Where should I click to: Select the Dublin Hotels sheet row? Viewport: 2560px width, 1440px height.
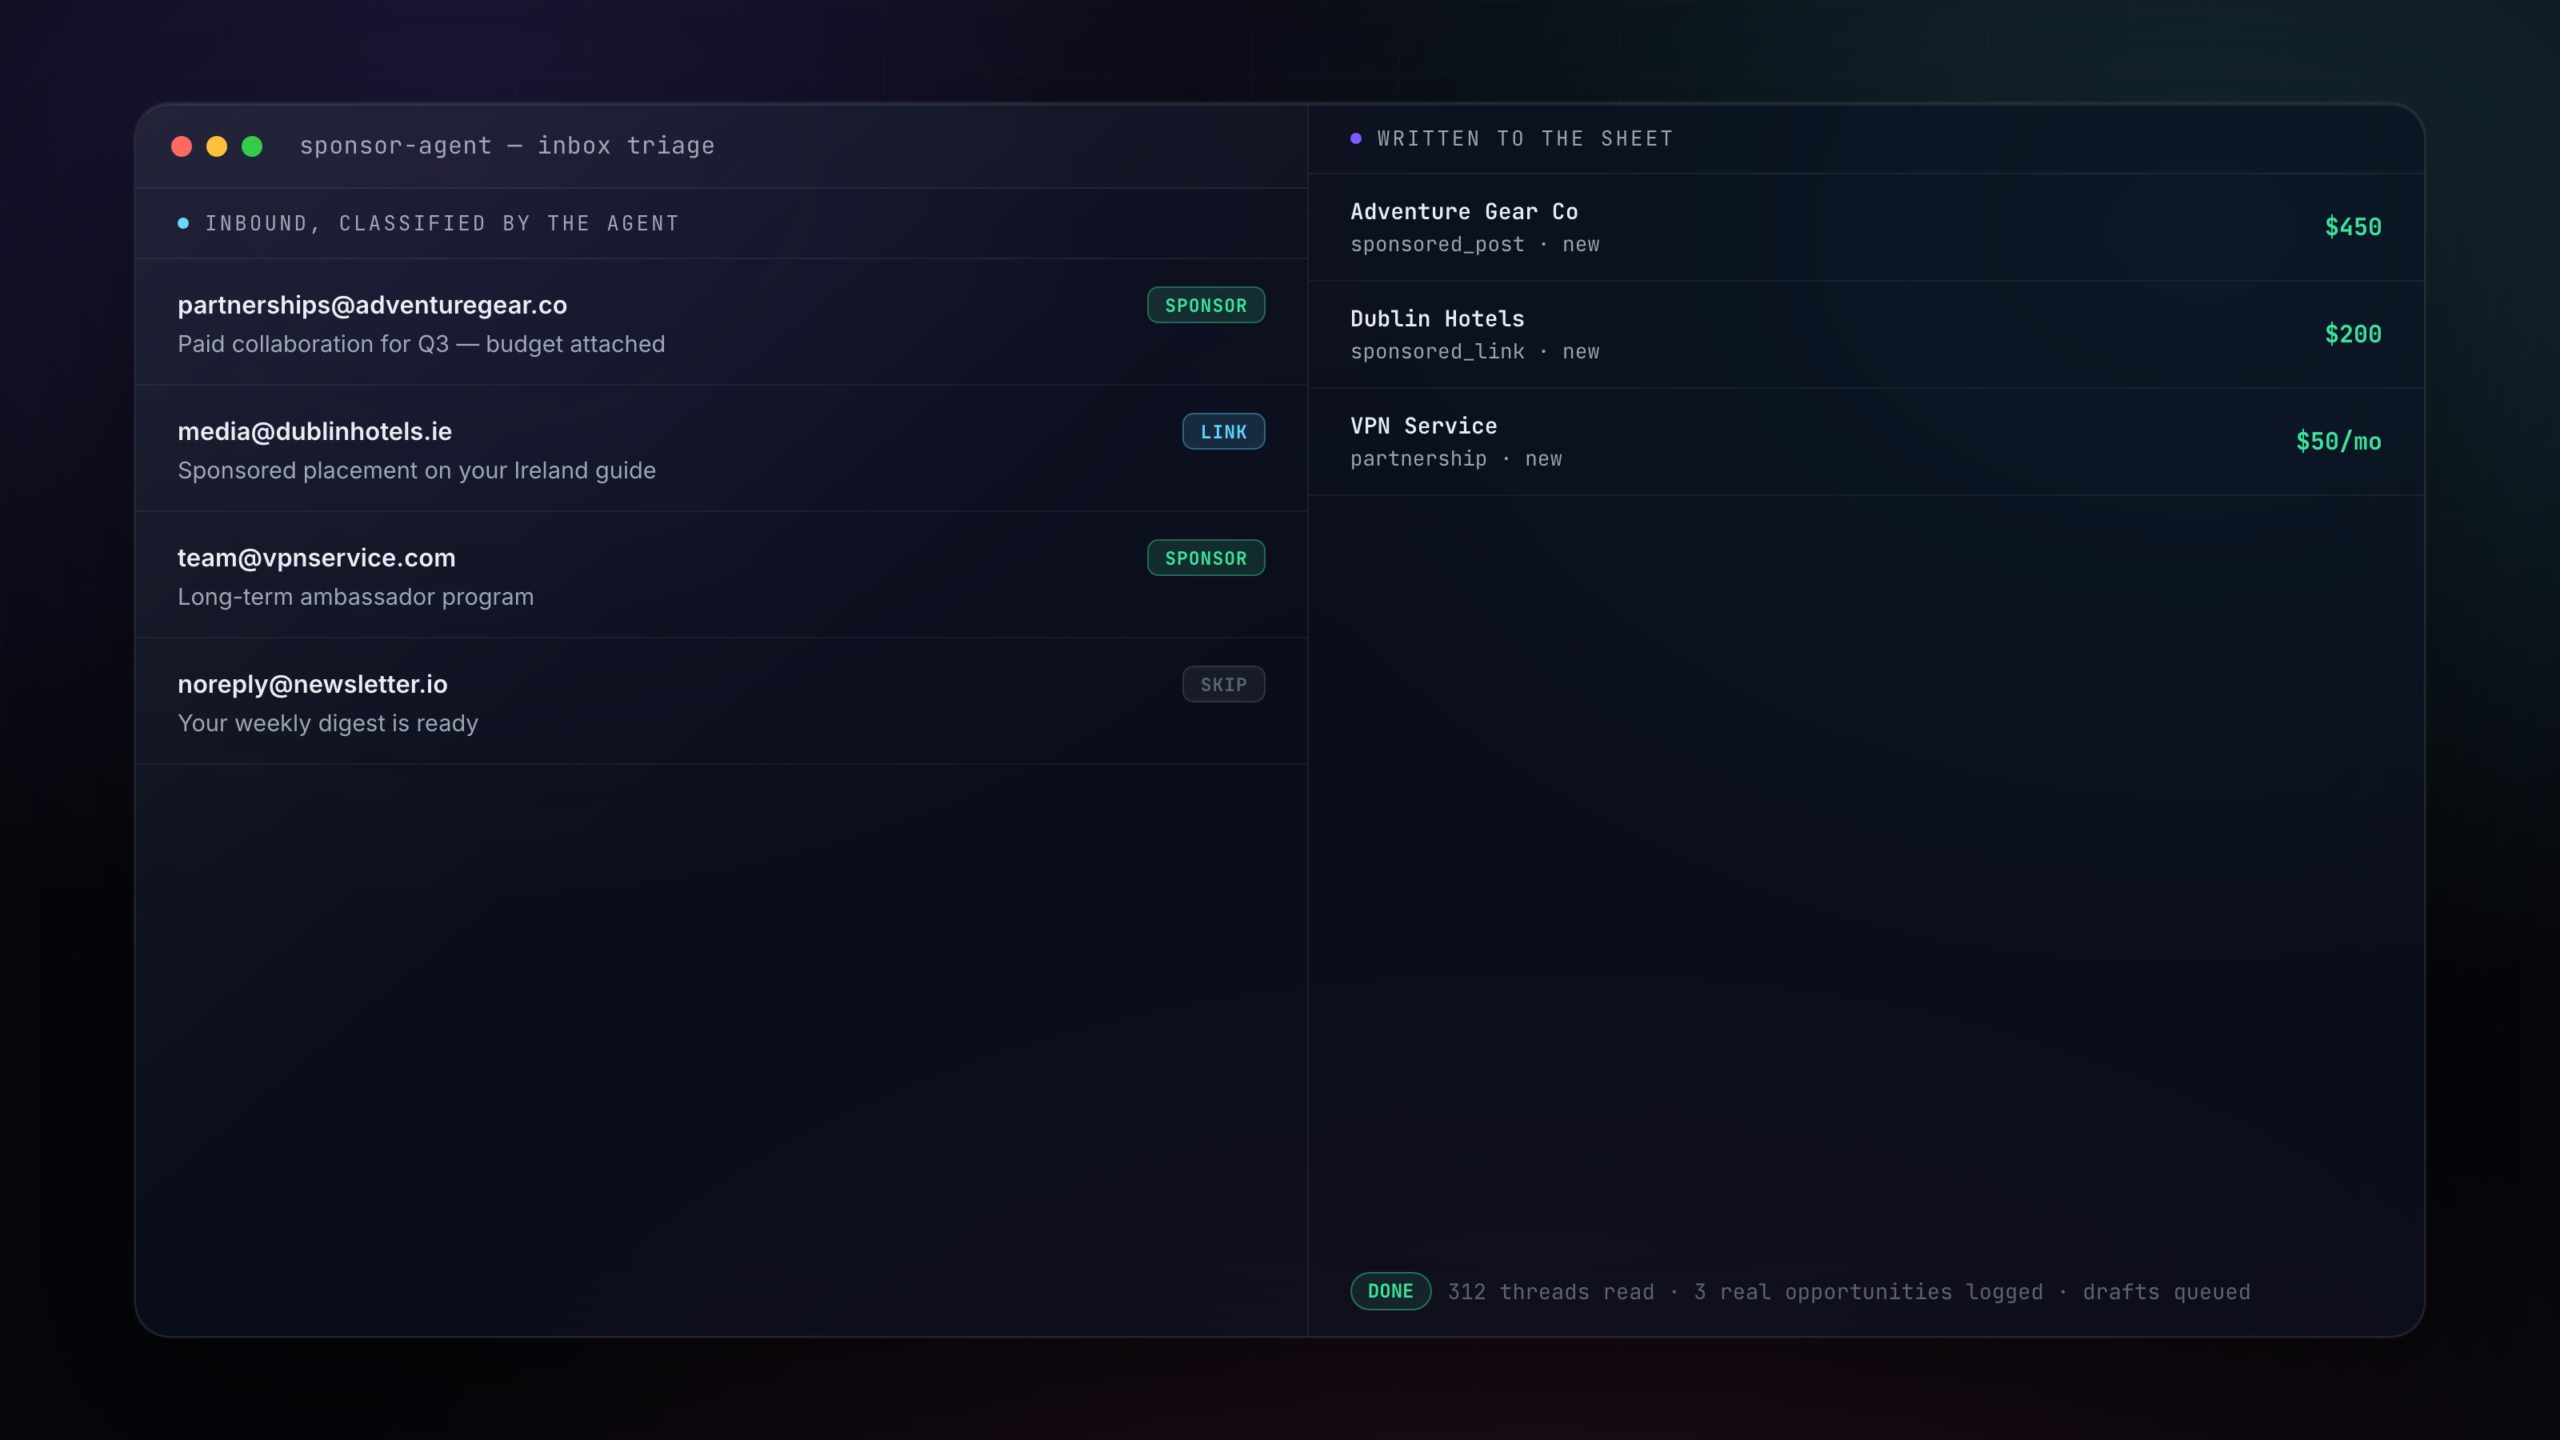click(x=1866, y=334)
